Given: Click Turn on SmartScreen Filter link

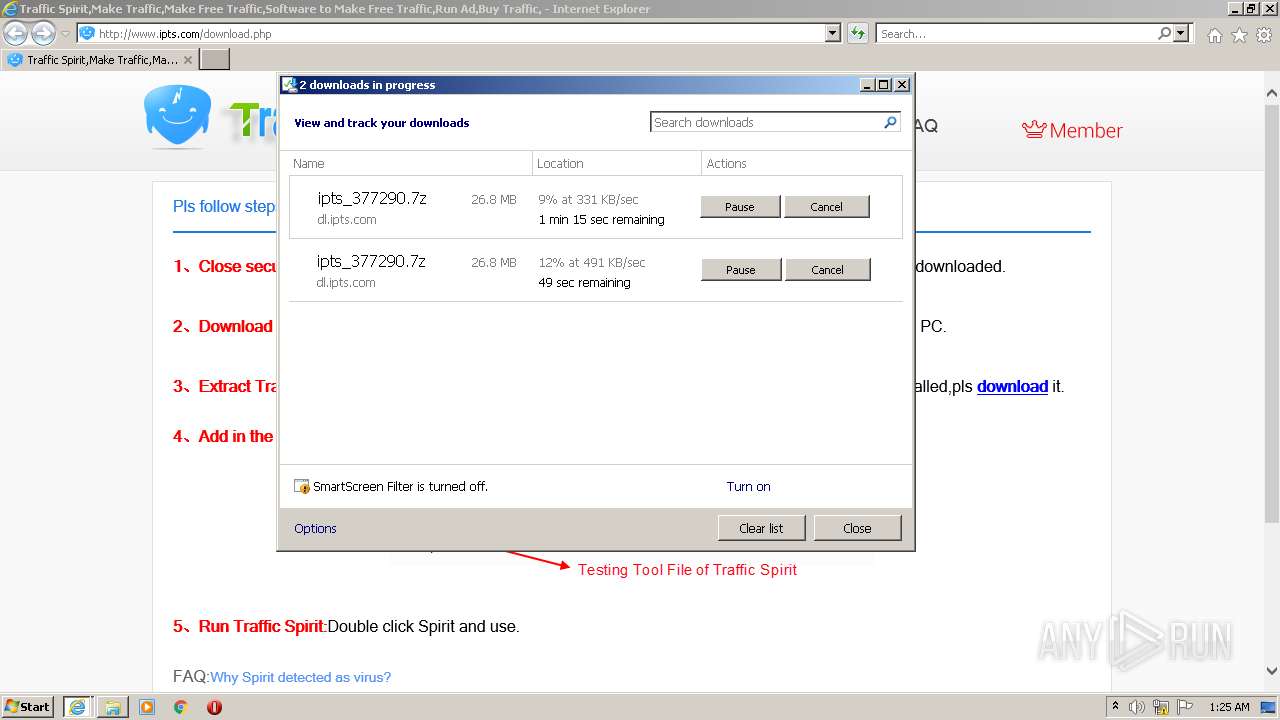Looking at the screenshot, I should tap(748, 487).
